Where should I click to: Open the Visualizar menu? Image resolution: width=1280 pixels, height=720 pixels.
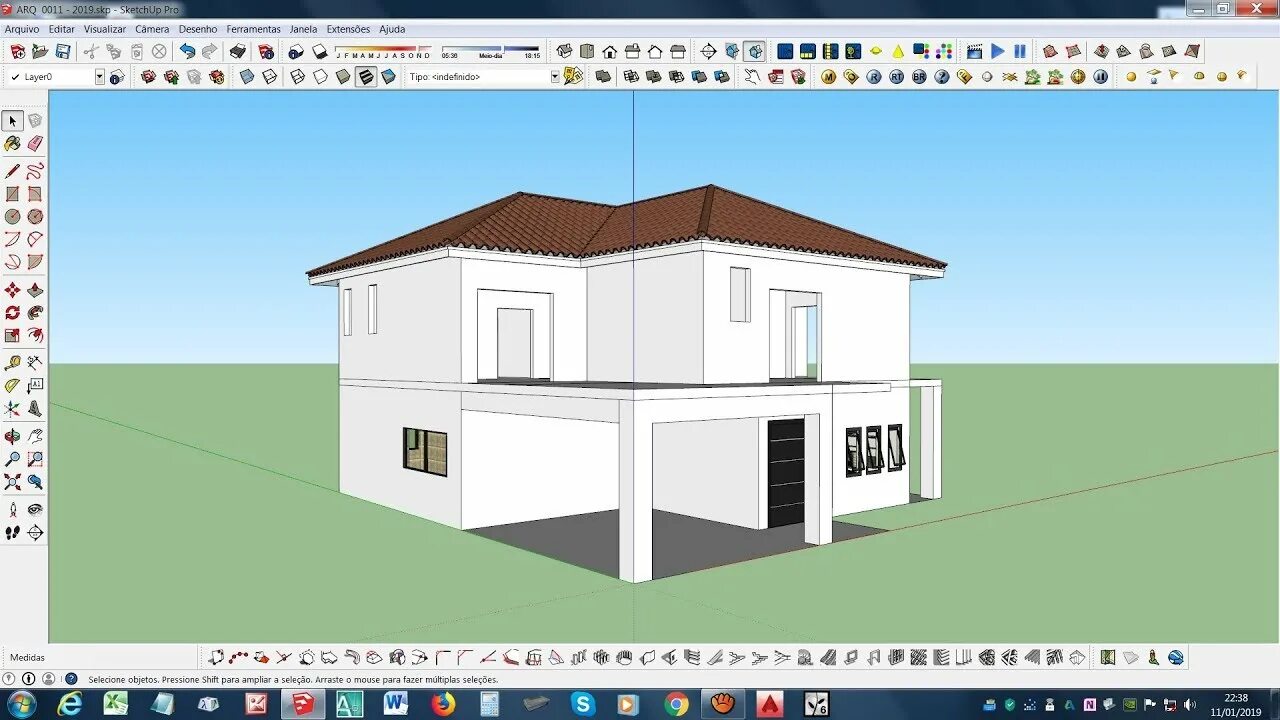[105, 29]
